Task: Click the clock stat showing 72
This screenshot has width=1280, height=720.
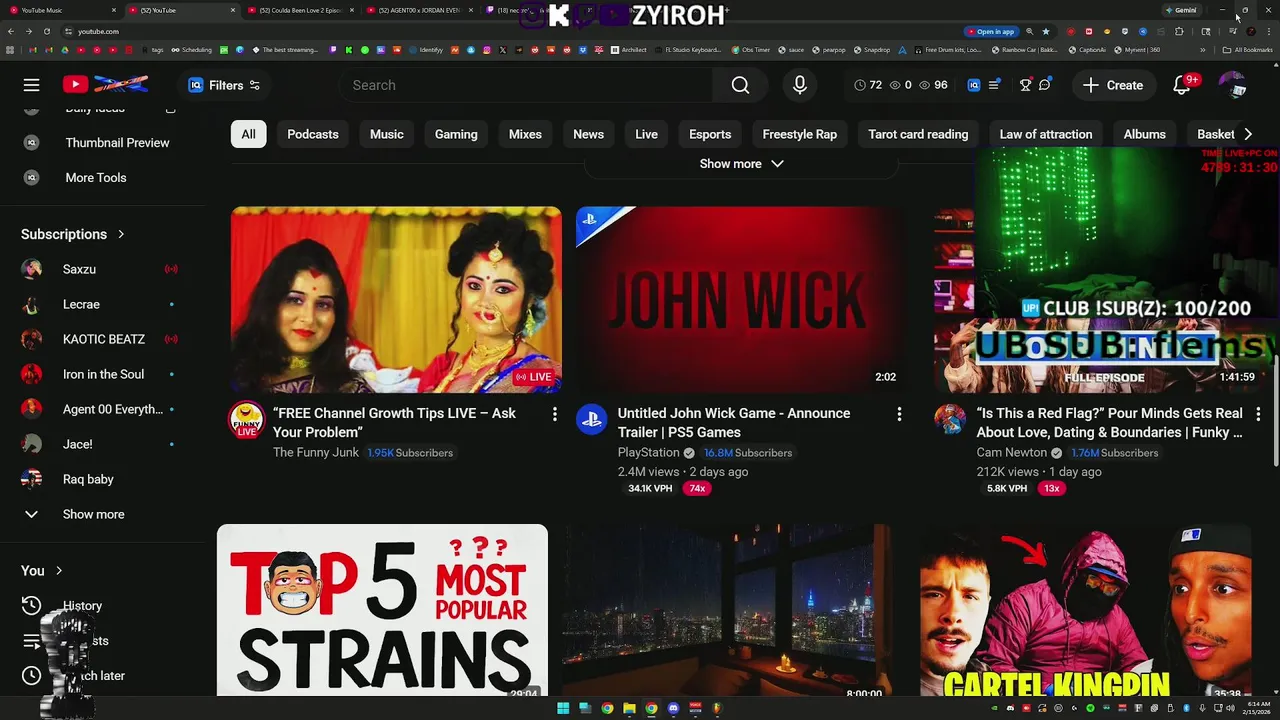Action: click(x=868, y=85)
